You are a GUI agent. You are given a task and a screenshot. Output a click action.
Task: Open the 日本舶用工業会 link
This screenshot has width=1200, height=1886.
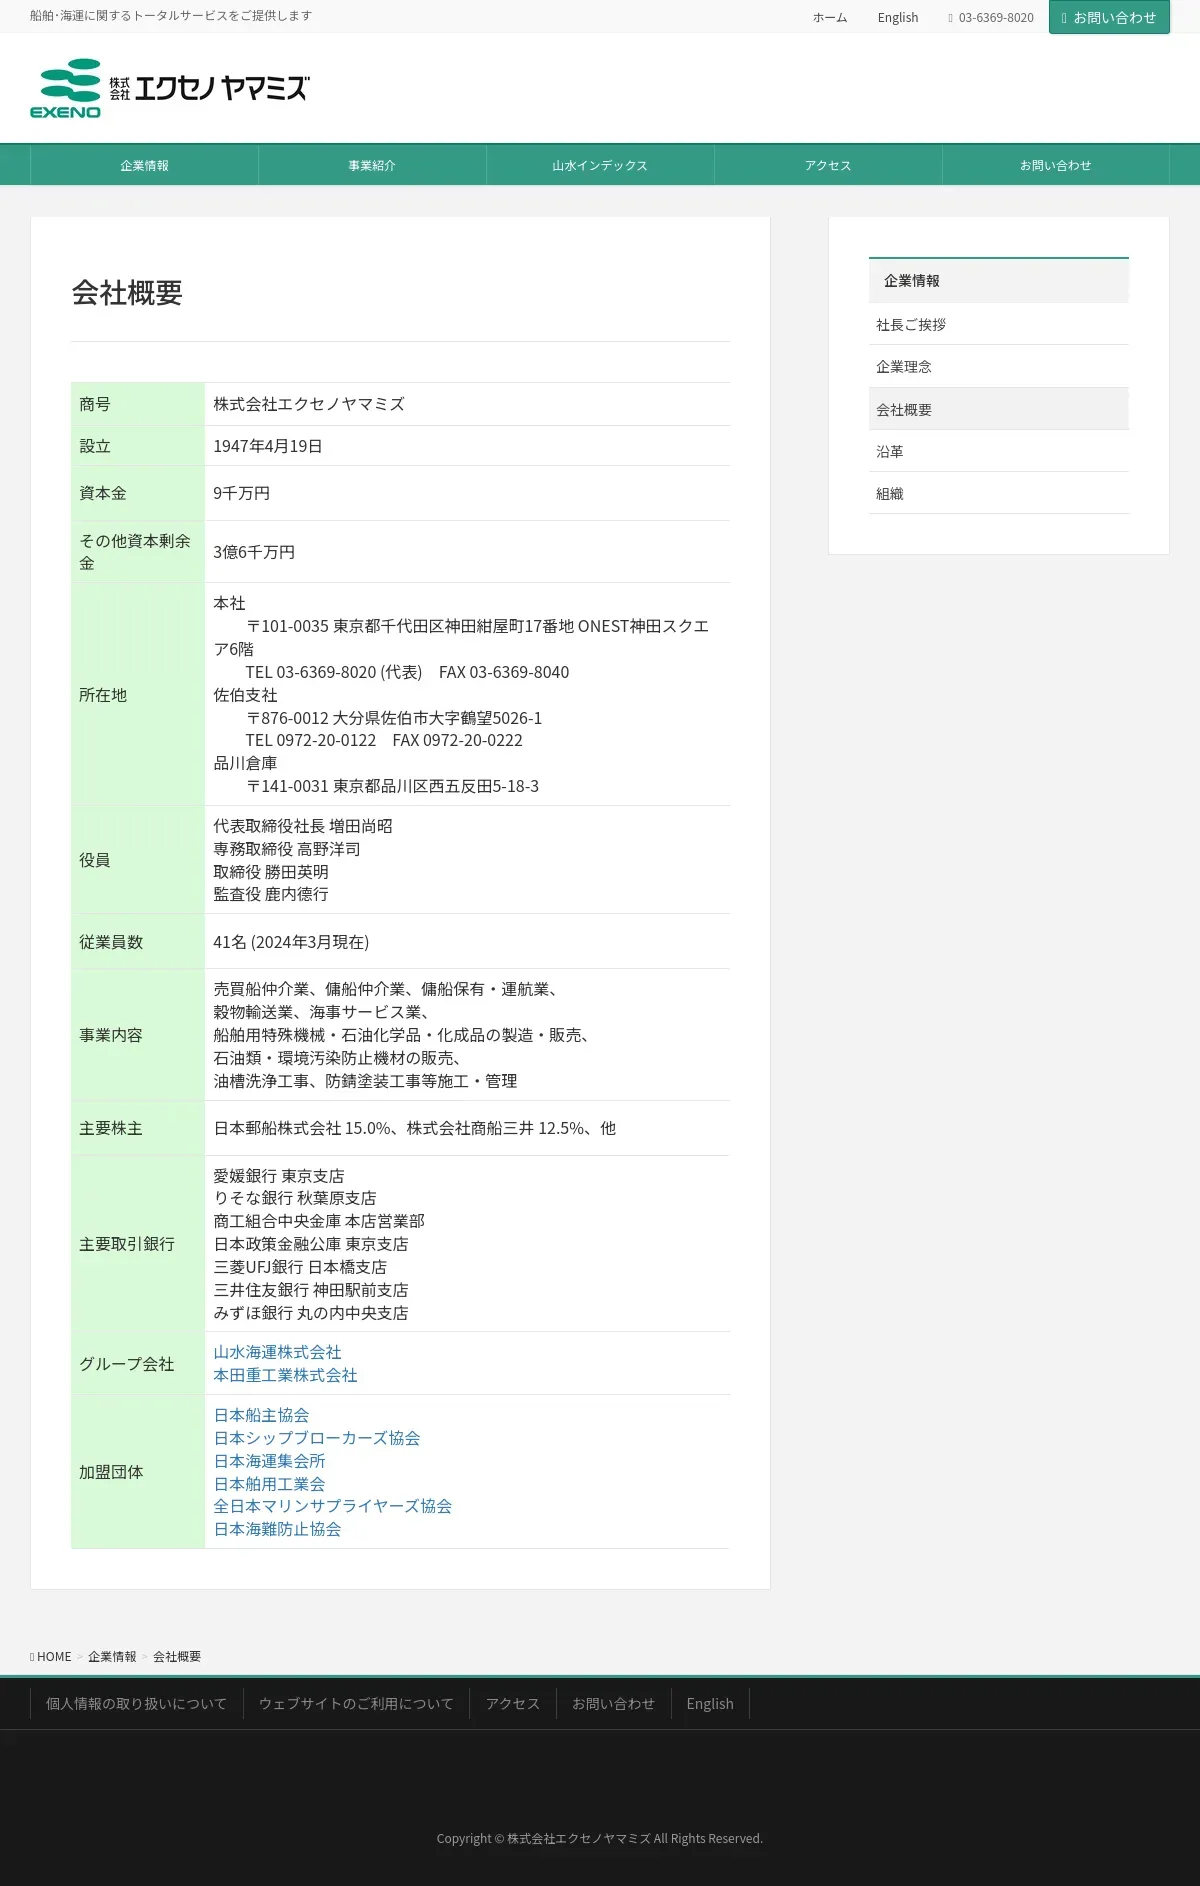coord(269,1484)
